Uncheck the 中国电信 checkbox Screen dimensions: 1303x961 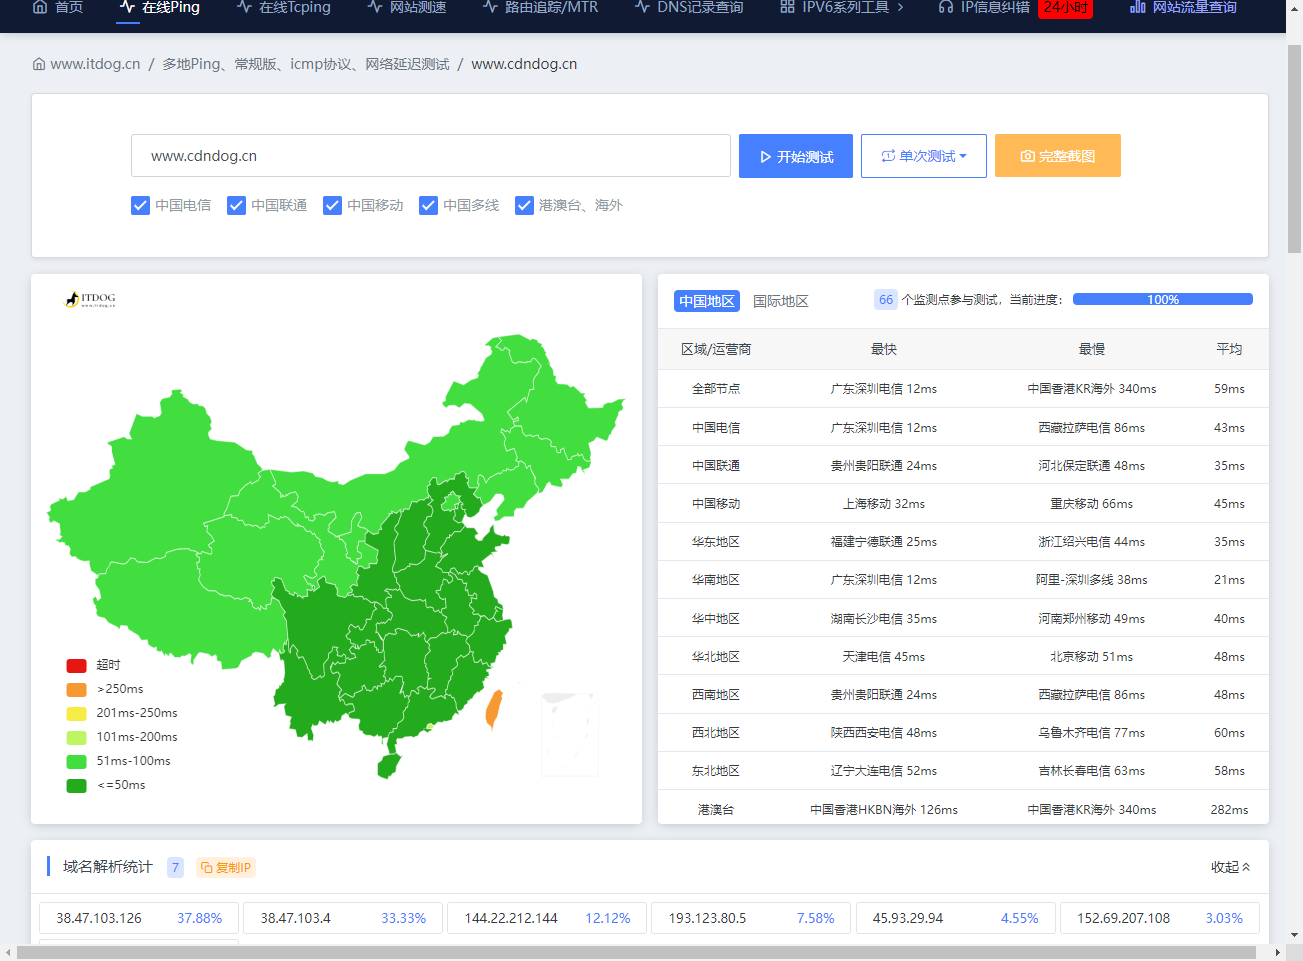[141, 205]
